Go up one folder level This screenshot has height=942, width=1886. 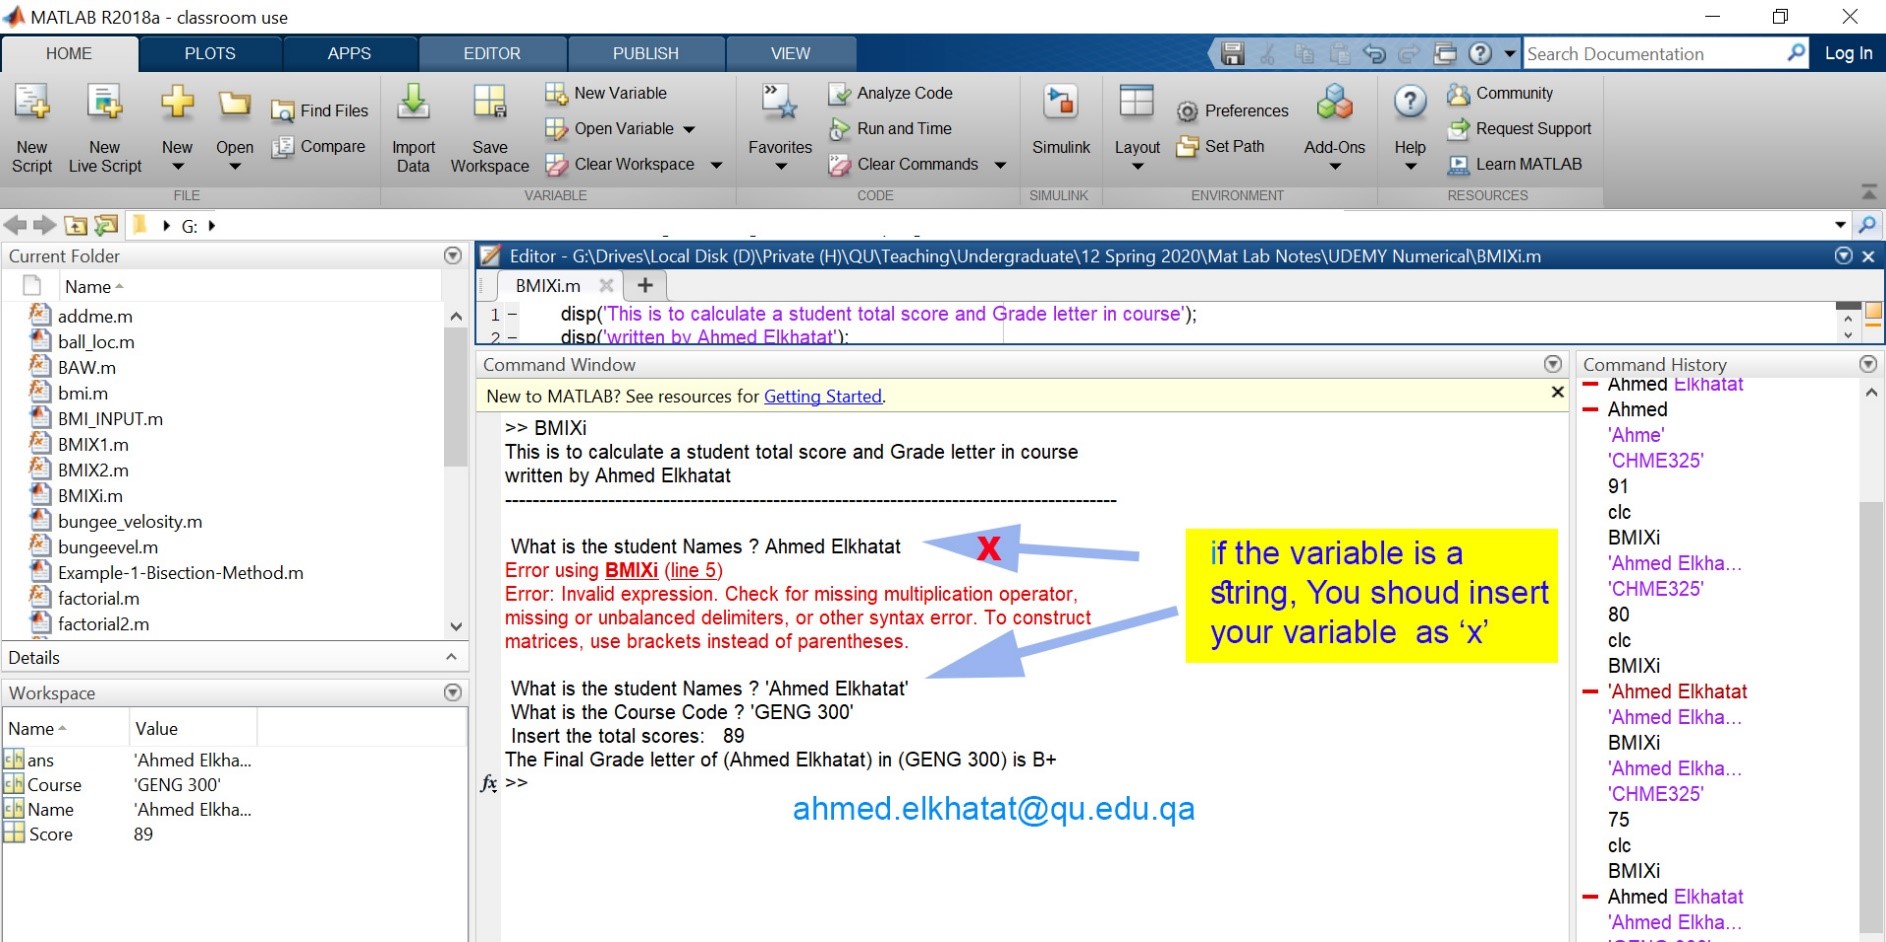(76, 226)
